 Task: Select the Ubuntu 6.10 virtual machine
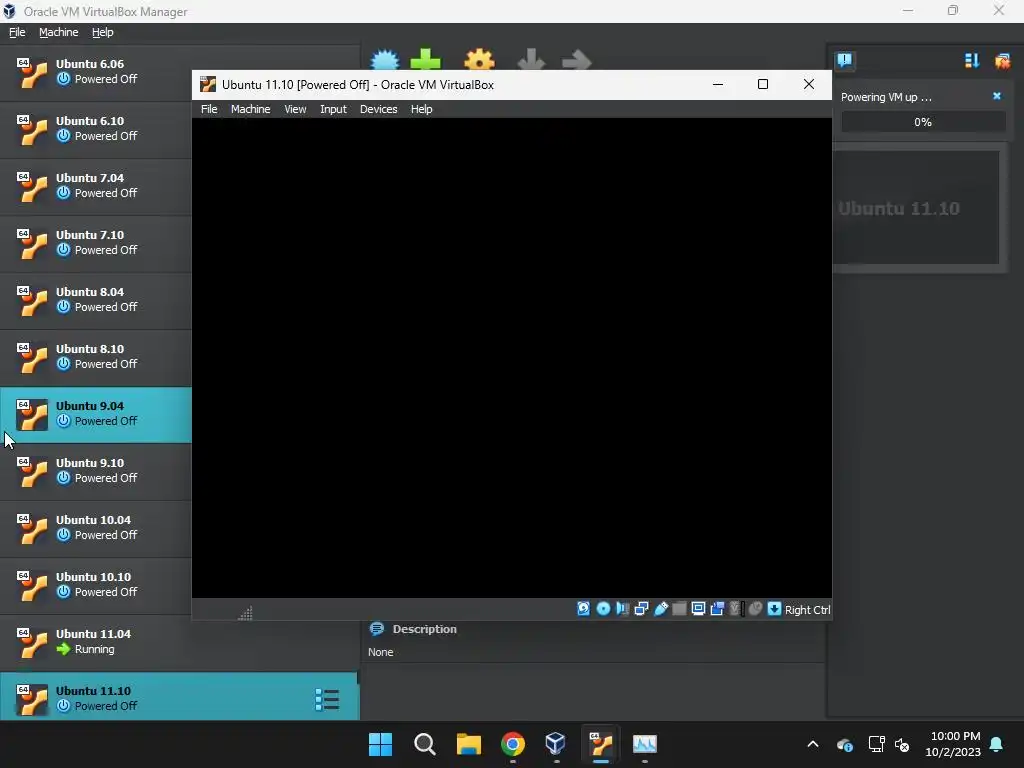coord(95,129)
